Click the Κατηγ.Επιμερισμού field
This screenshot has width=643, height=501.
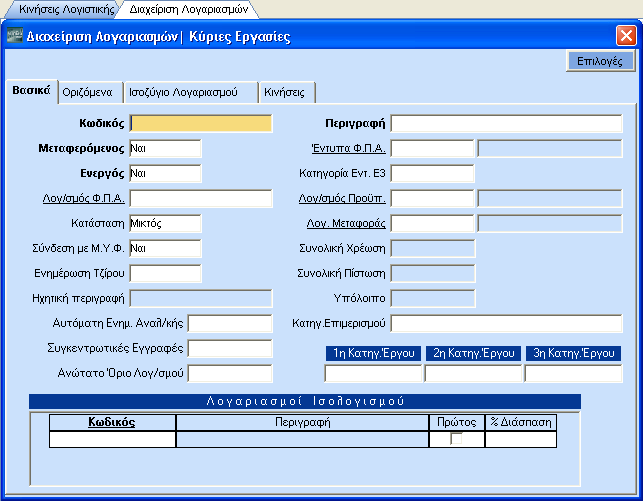point(506,323)
